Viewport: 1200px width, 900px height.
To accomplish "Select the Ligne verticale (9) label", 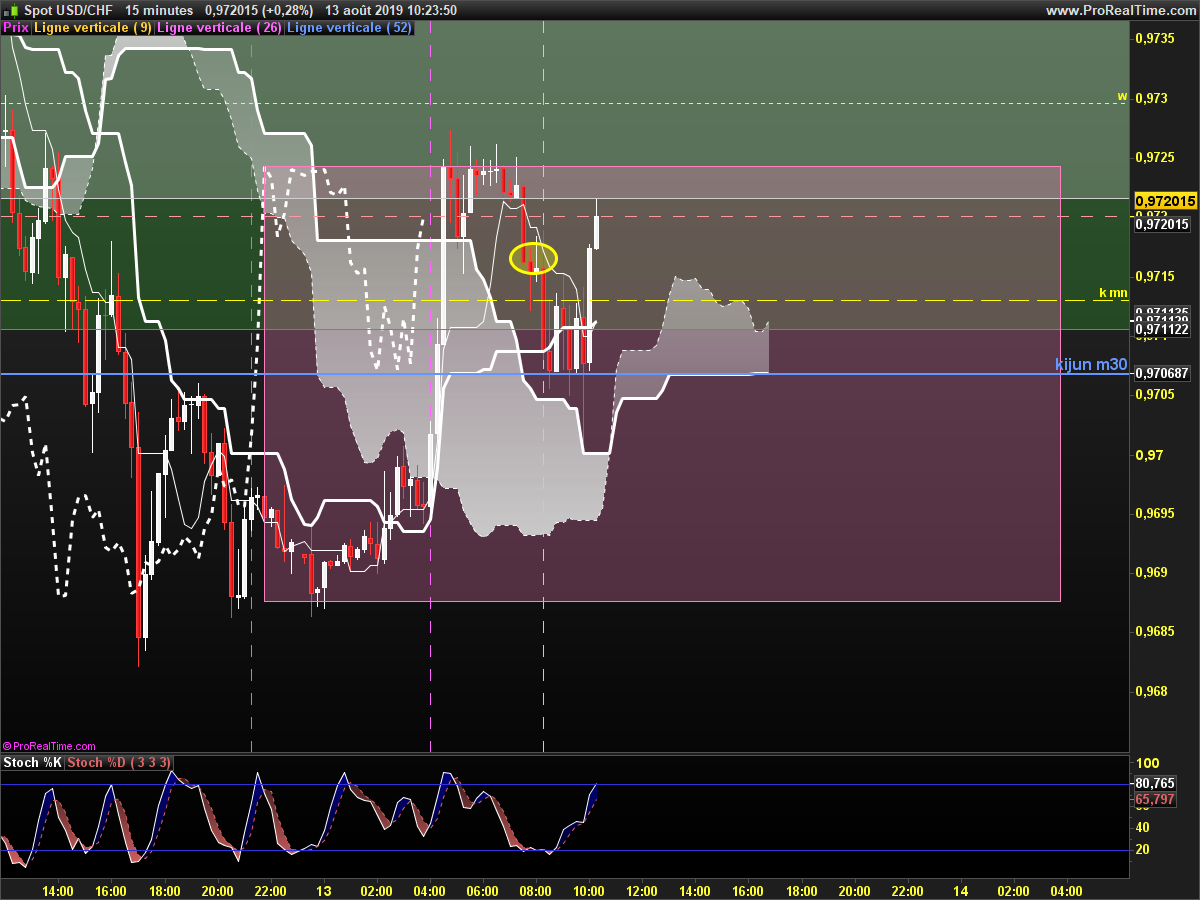I will coord(93,28).
